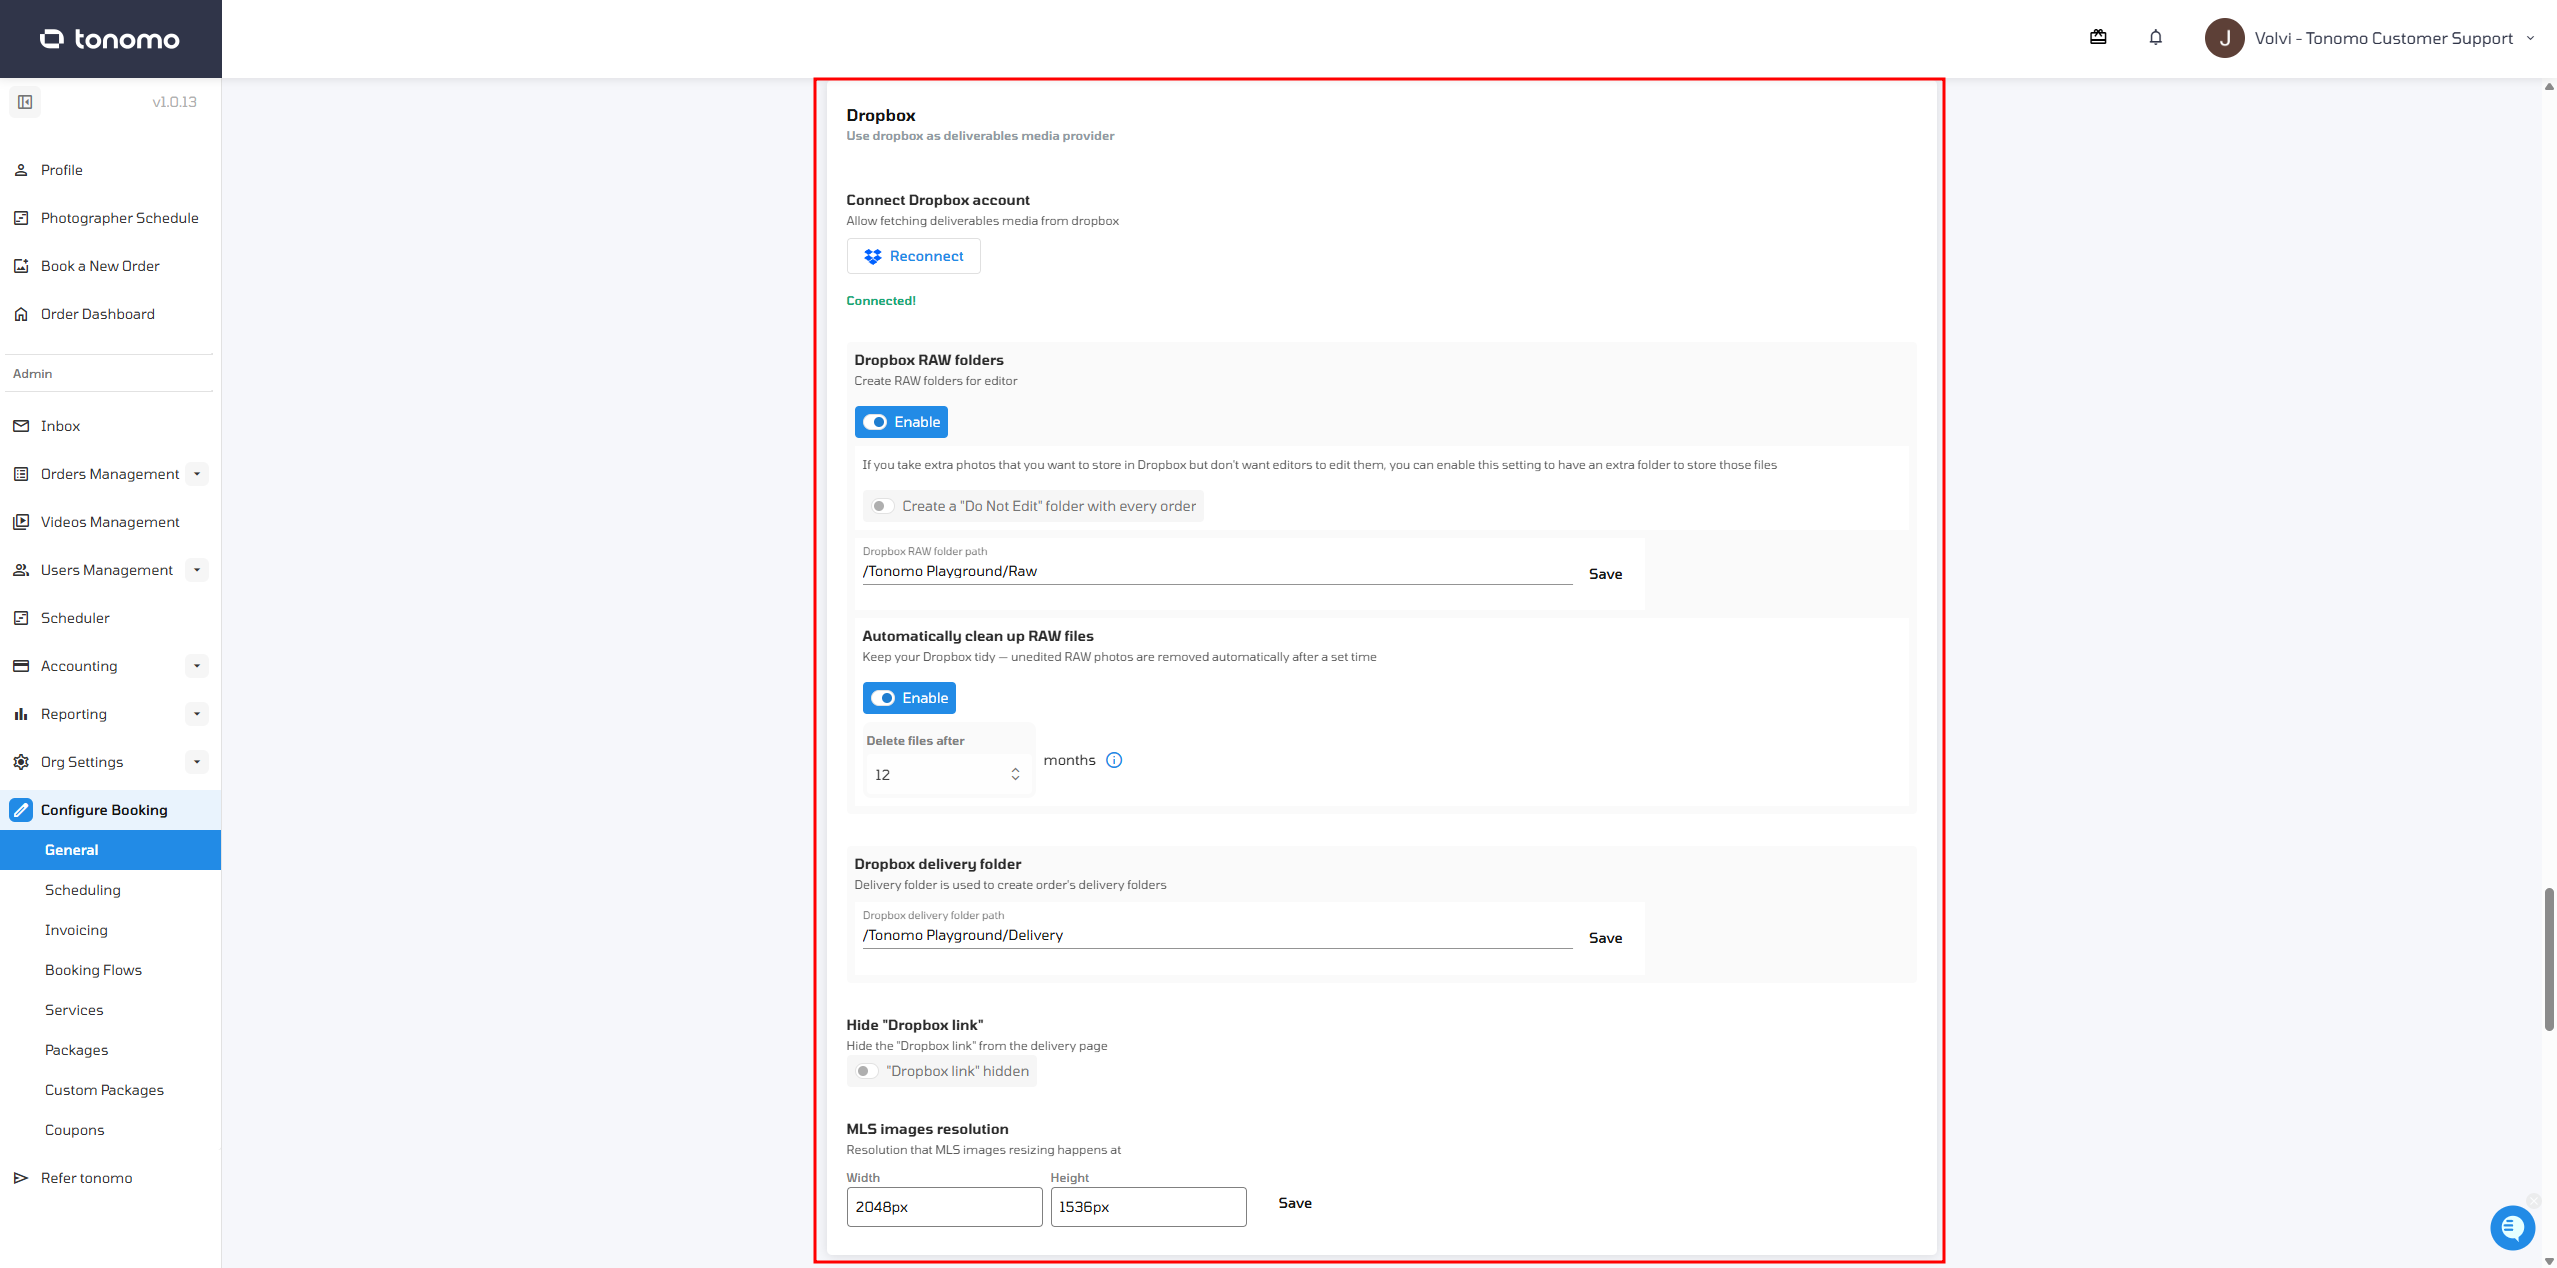Expand the Accounting submenu arrow
2557x1268 pixels.
click(x=197, y=666)
